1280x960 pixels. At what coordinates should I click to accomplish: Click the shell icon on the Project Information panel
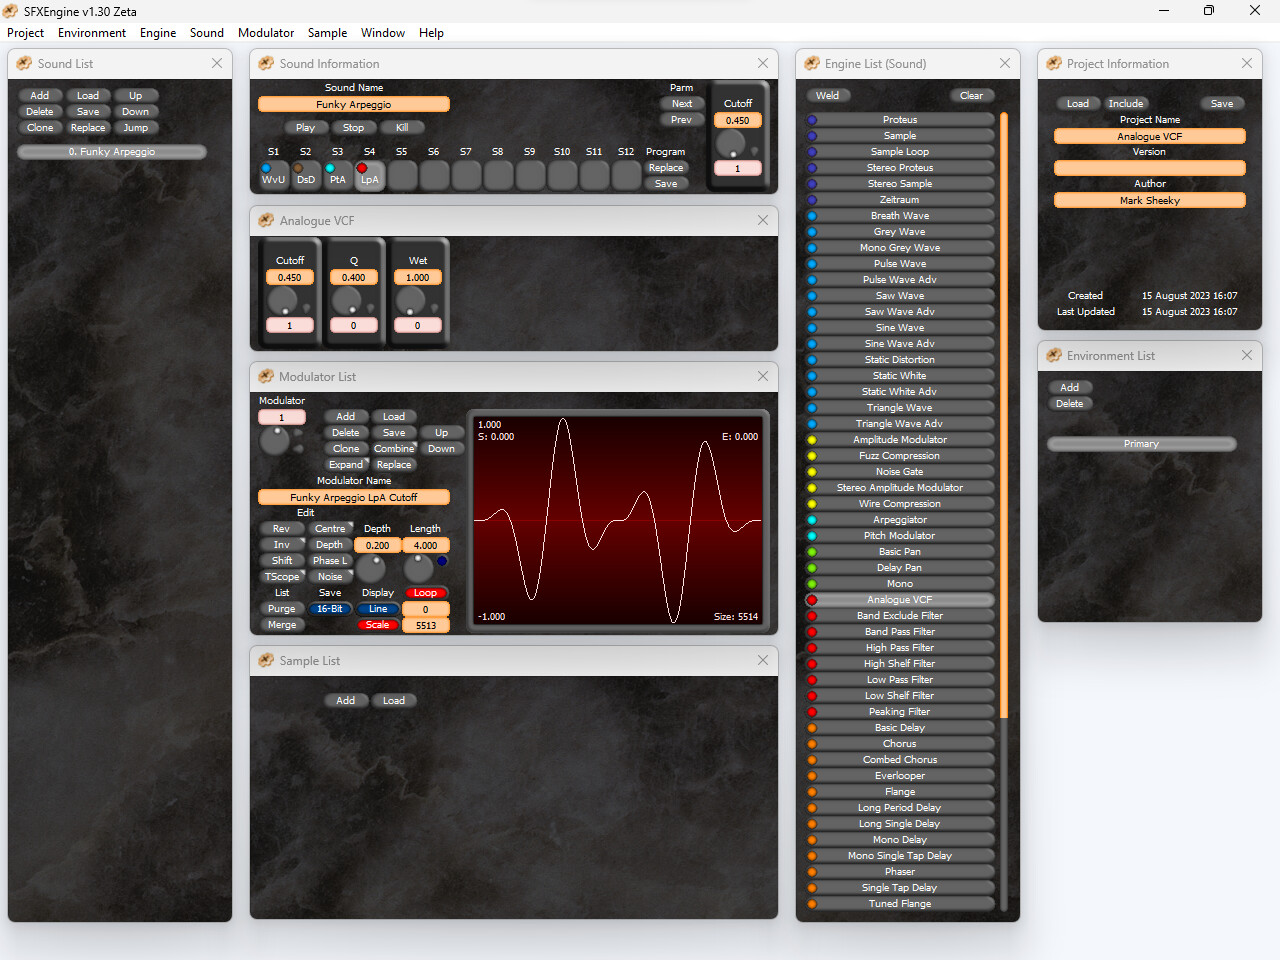pos(1054,63)
